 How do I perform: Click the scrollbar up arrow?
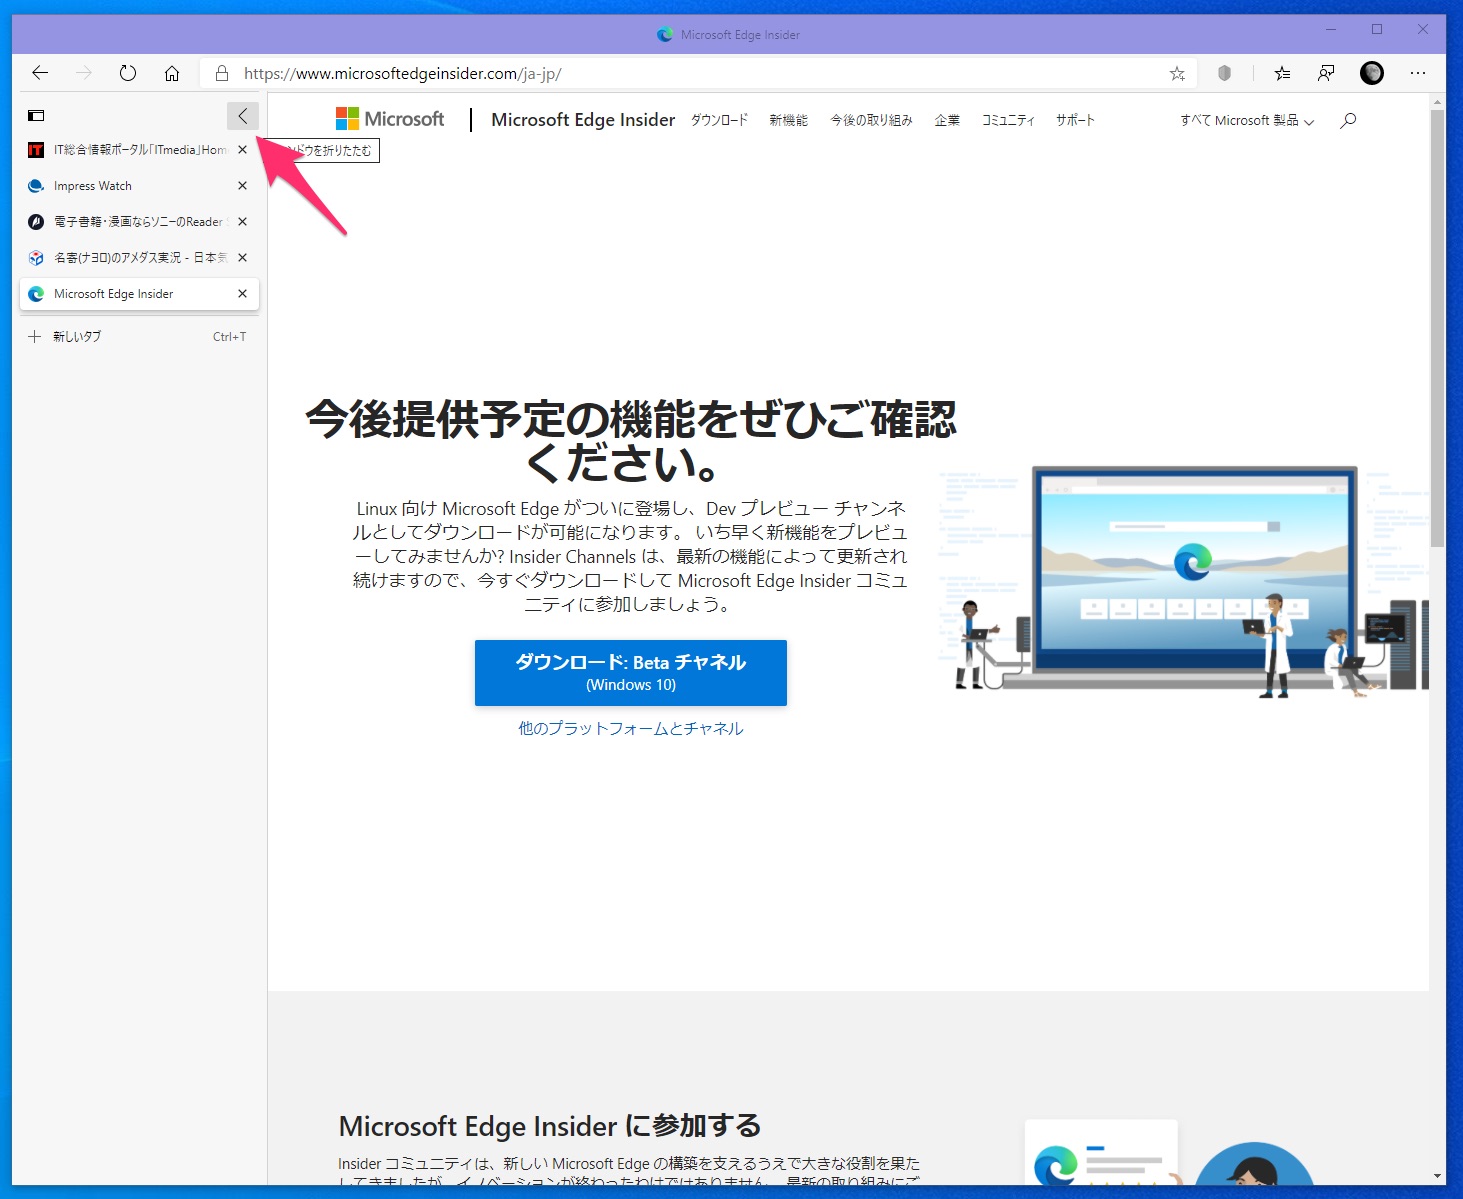tap(1437, 102)
